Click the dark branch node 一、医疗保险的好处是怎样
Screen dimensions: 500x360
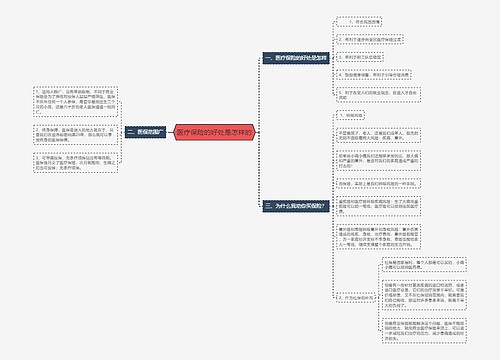coord(296,58)
